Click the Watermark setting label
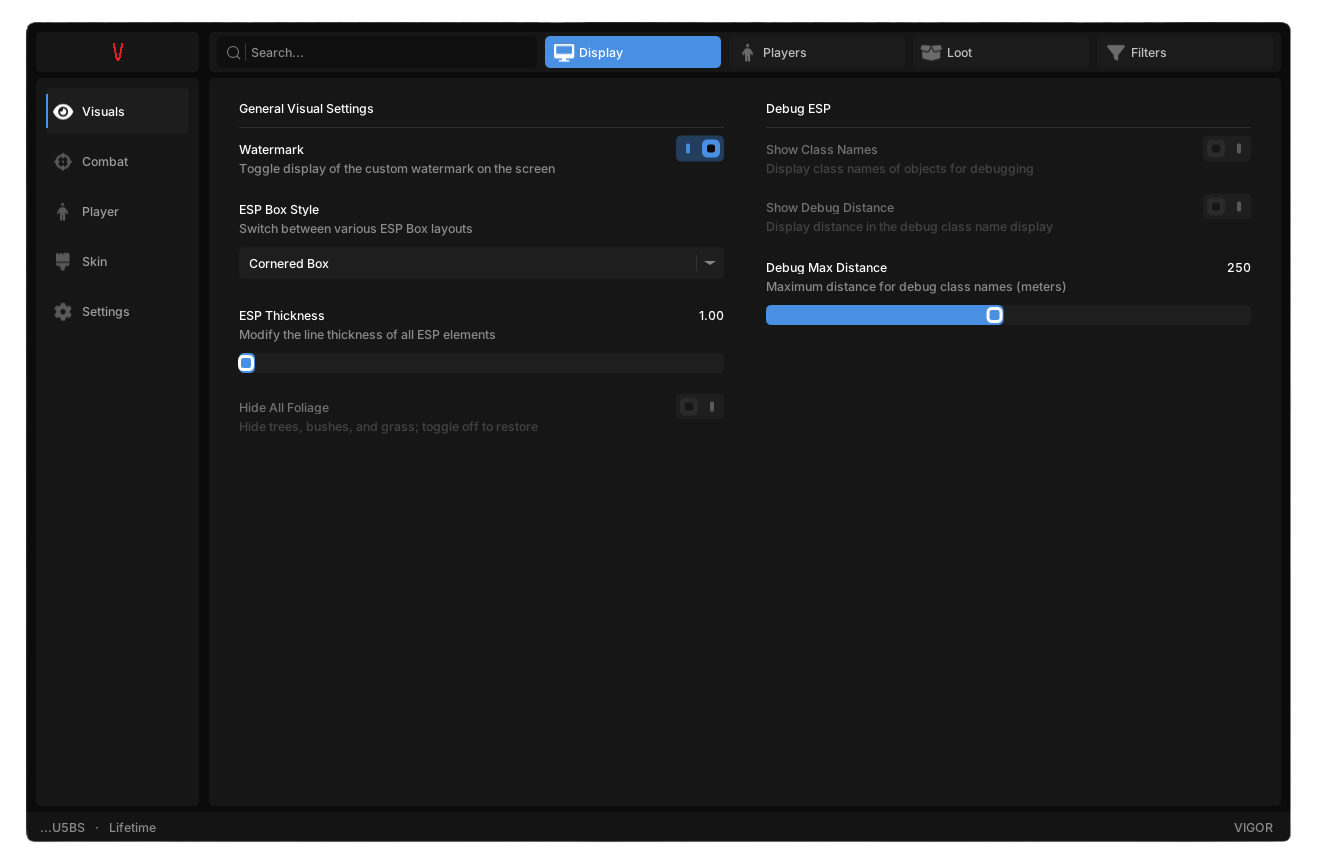The height and width of the screenshot is (866, 1327). tap(271, 150)
